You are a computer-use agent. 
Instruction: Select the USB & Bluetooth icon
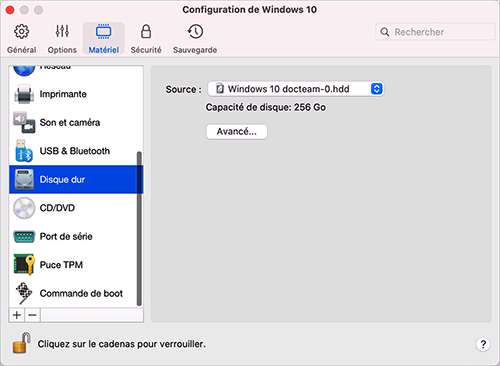(24, 151)
